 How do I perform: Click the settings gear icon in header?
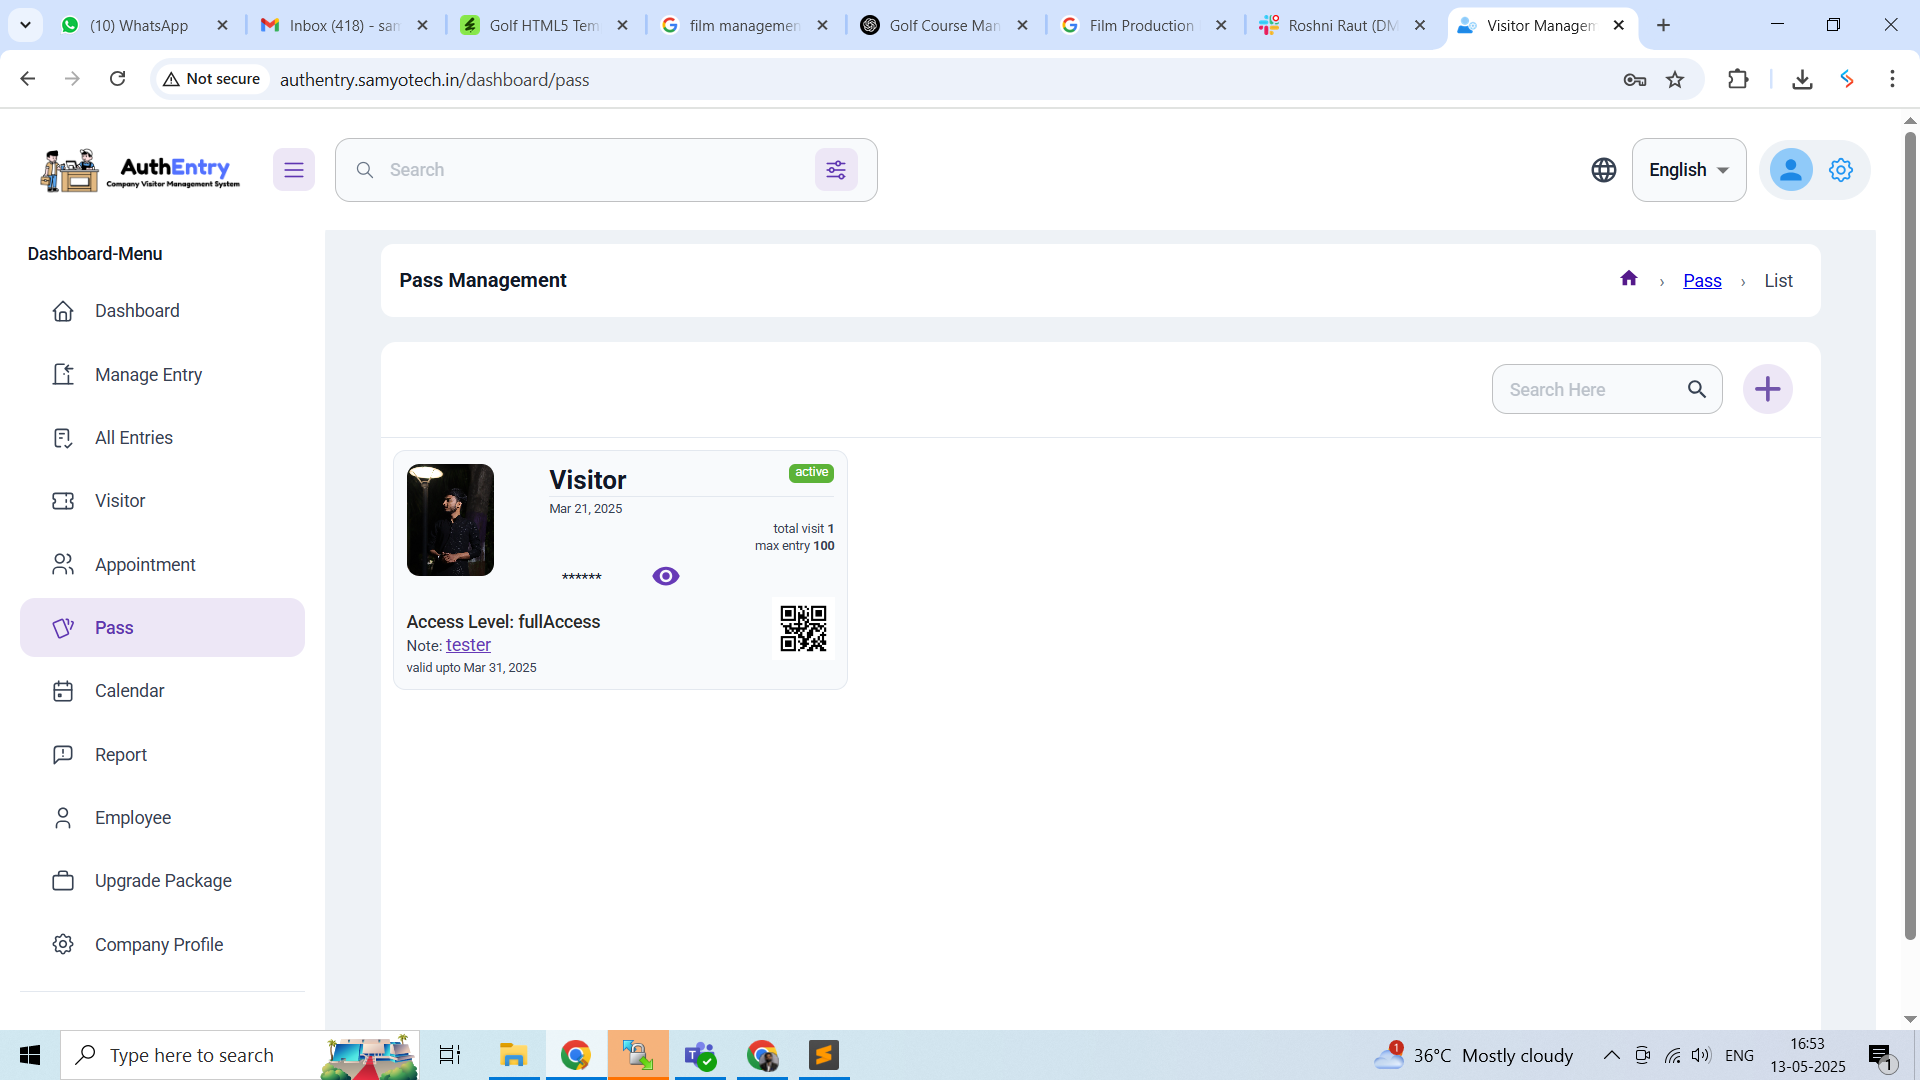click(1841, 170)
